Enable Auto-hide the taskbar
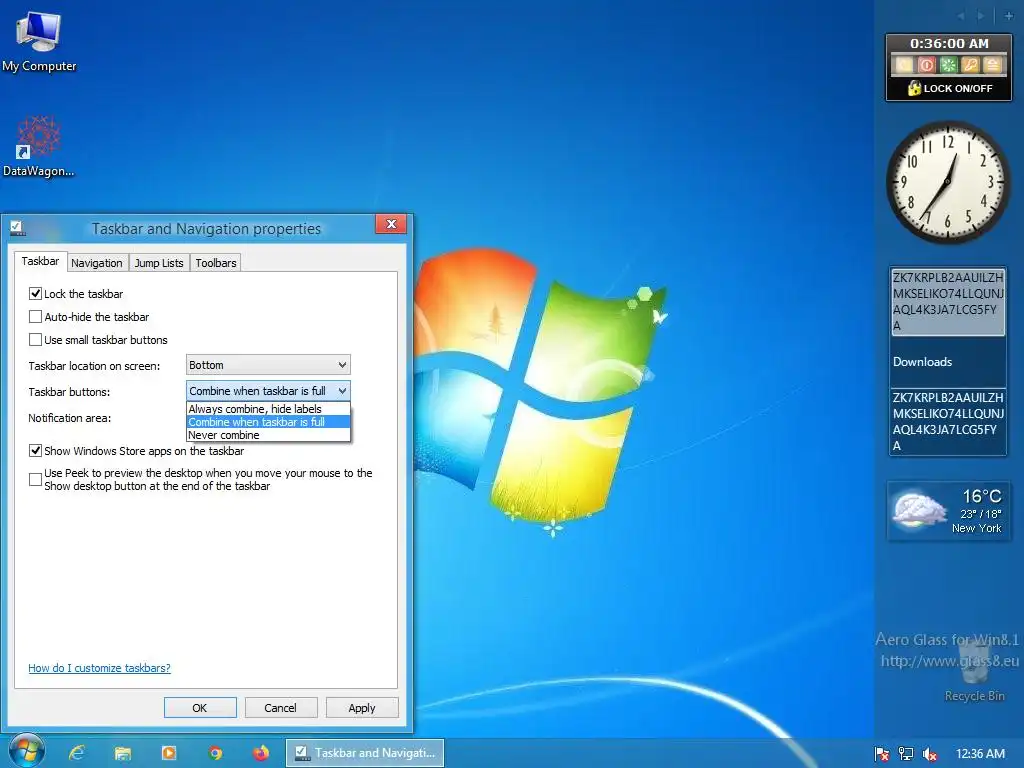This screenshot has width=1024, height=768. pos(35,317)
